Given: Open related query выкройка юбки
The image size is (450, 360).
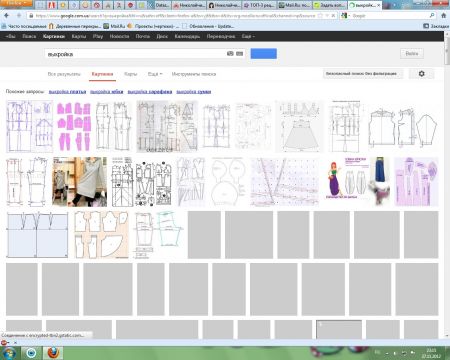Looking at the screenshot, I should pos(107,92).
